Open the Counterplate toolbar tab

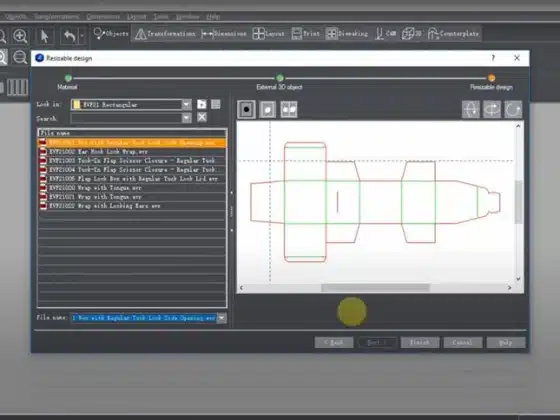click(453, 34)
